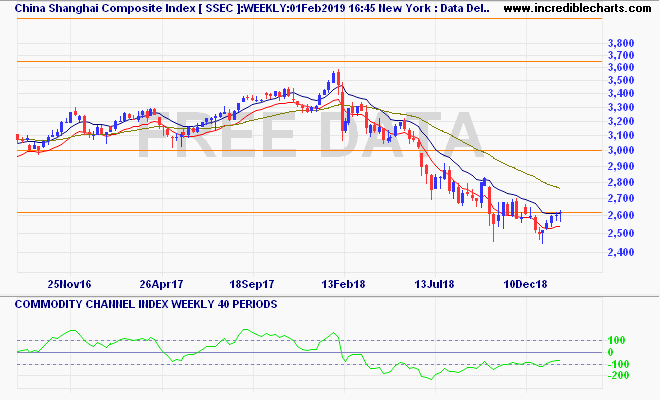Click the 3,300 price axis label

[621, 107]
